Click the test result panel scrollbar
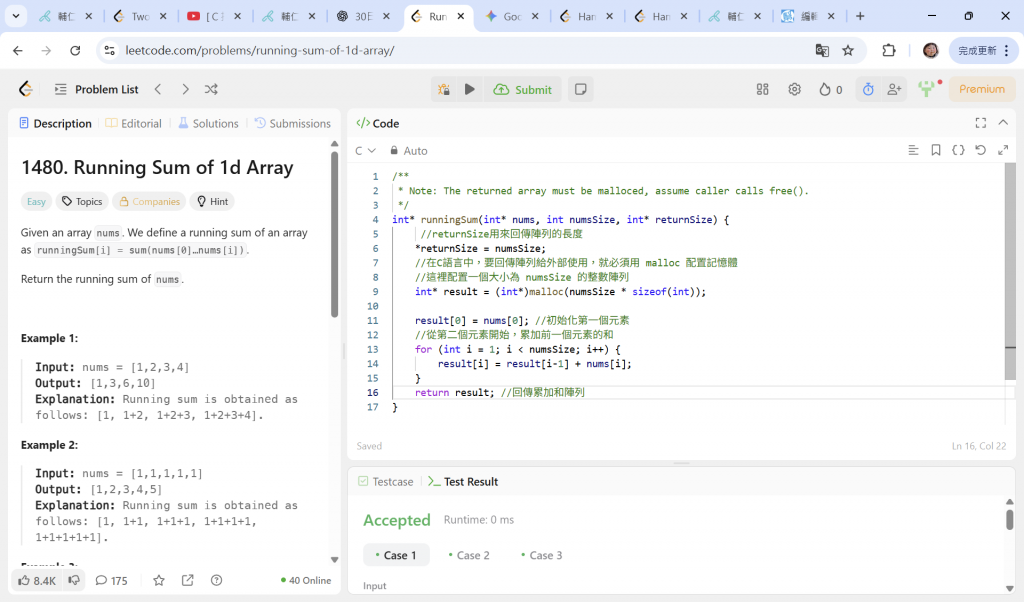 1010,520
